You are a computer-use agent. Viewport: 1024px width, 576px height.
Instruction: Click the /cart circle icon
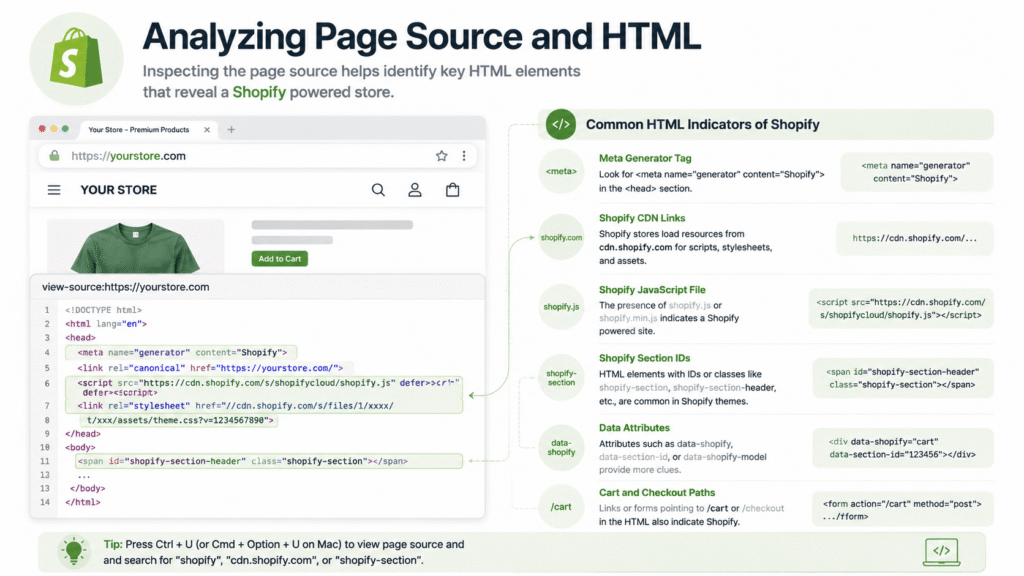tap(561, 507)
